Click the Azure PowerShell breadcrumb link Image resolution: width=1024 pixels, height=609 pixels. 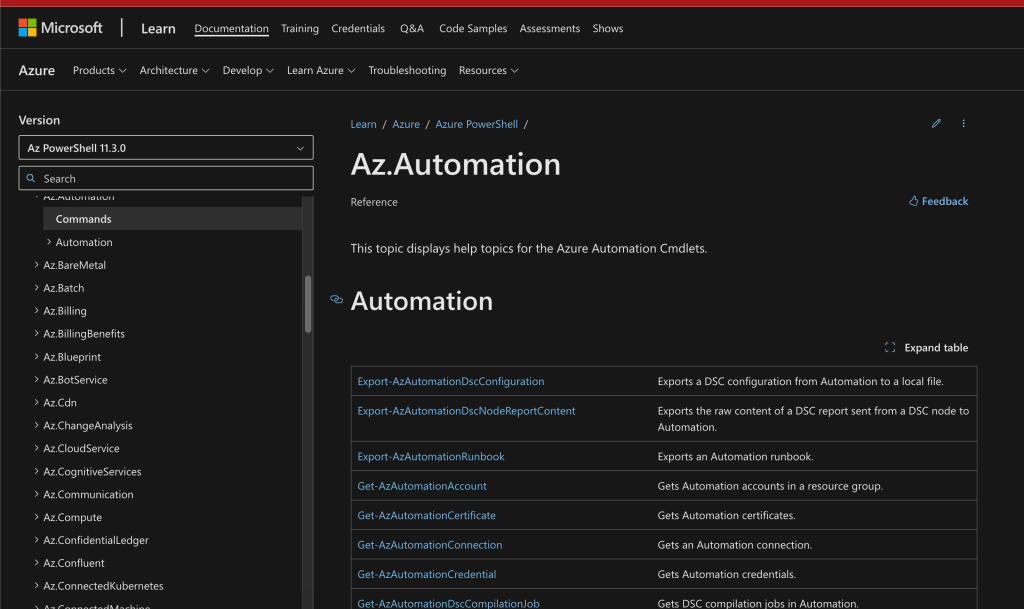tap(476, 124)
